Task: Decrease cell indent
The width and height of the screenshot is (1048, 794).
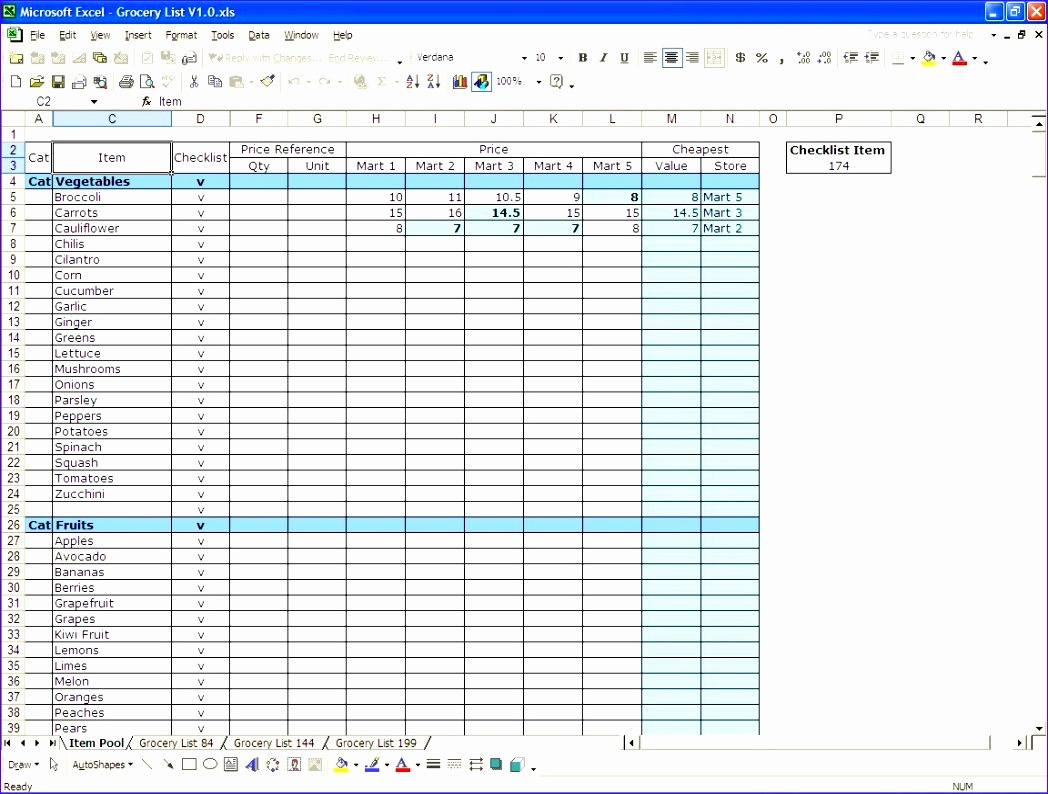Action: click(850, 58)
